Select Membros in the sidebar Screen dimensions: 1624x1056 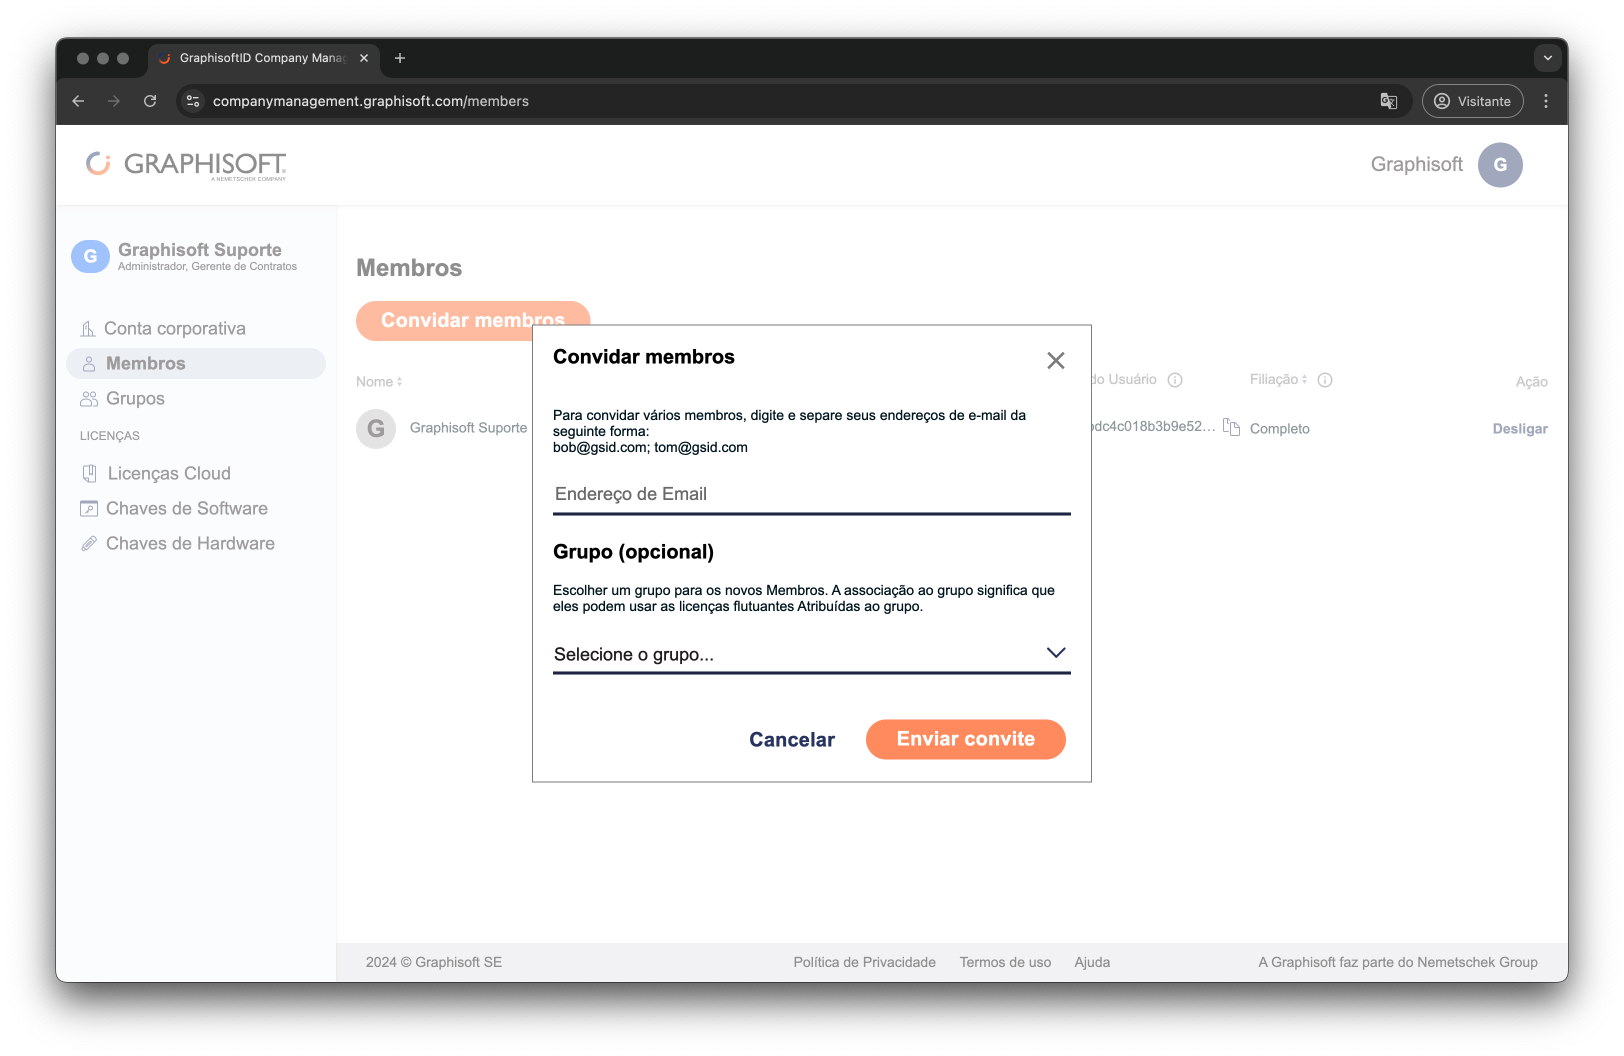click(195, 363)
